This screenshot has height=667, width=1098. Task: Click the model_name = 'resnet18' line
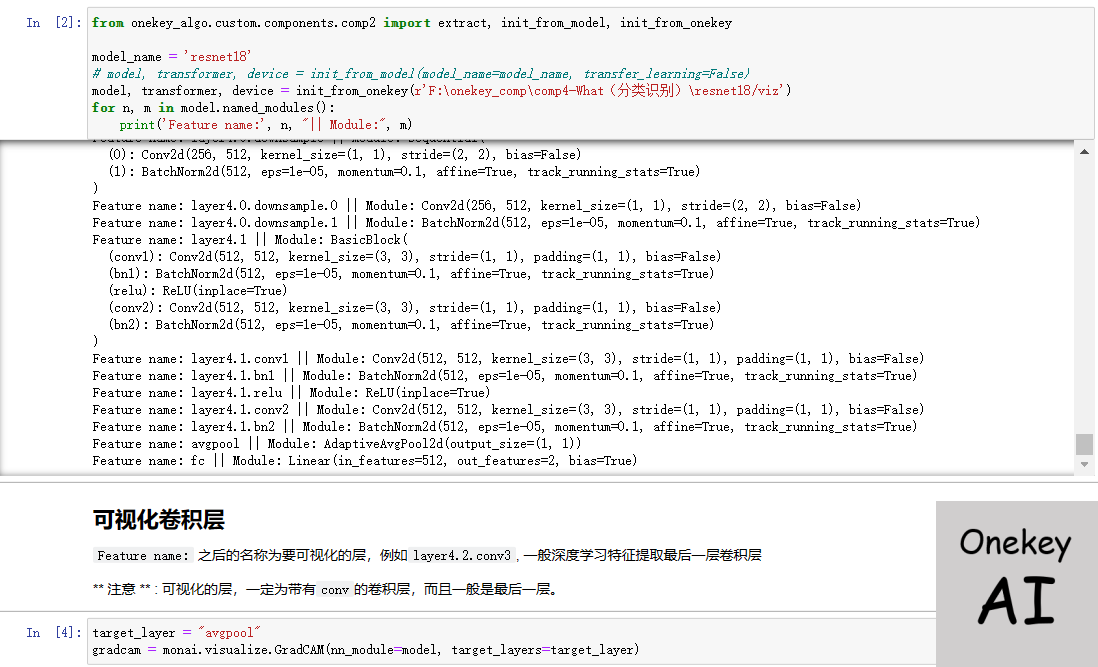pos(171,57)
